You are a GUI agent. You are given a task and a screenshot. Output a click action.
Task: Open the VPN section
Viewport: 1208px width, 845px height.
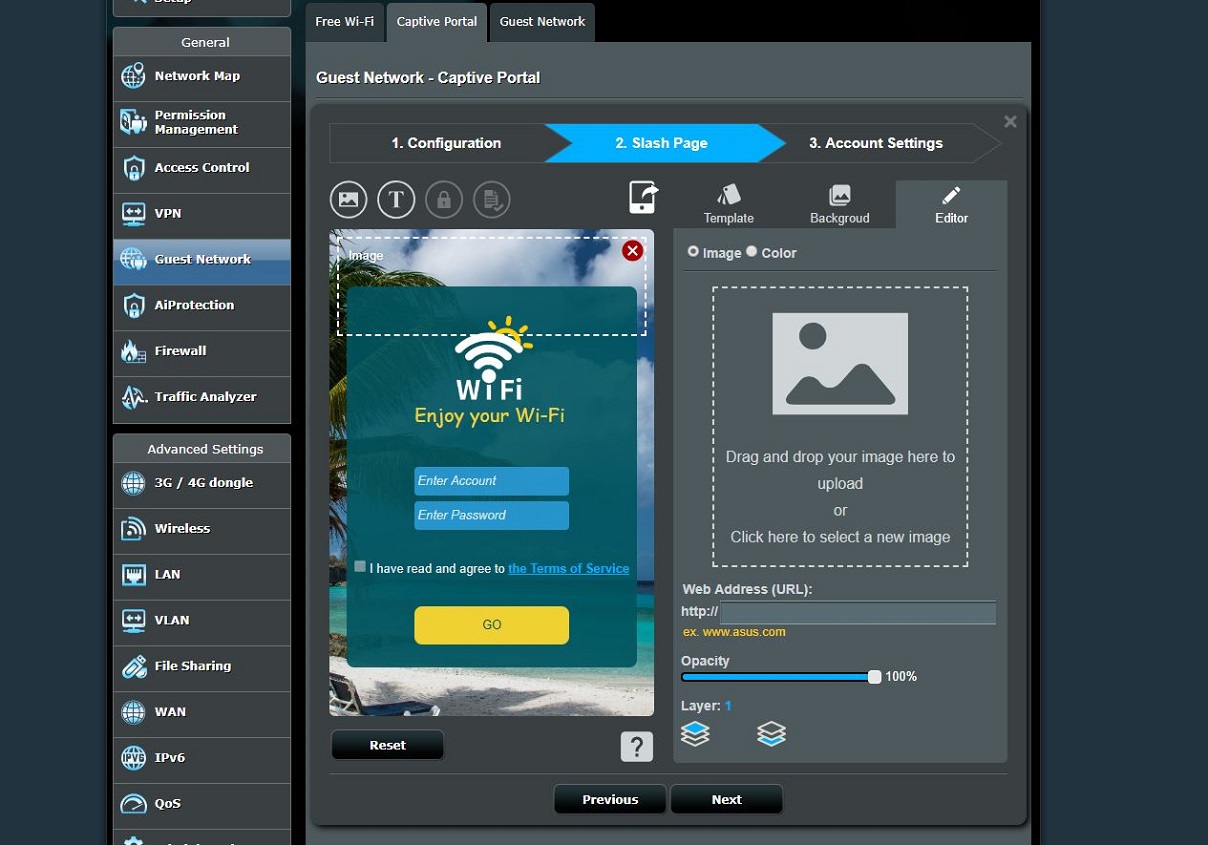202,214
